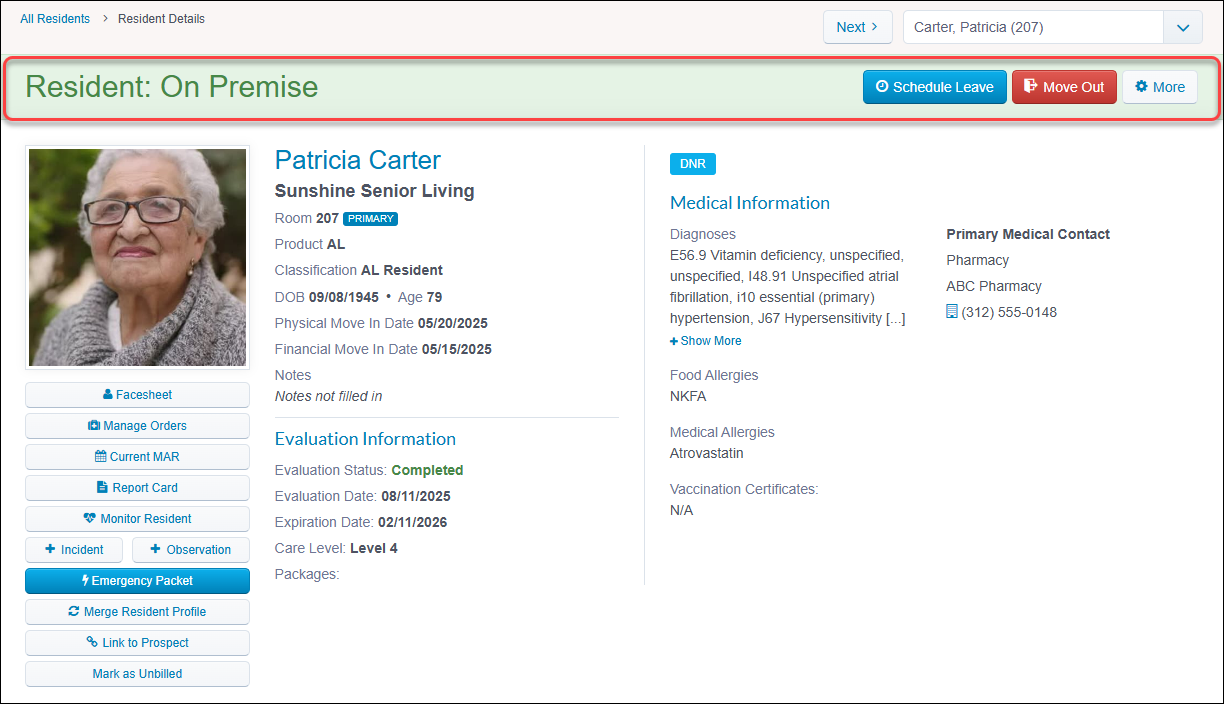Open the More options menu
Image resolution: width=1224 pixels, height=704 pixels.
tap(1159, 87)
